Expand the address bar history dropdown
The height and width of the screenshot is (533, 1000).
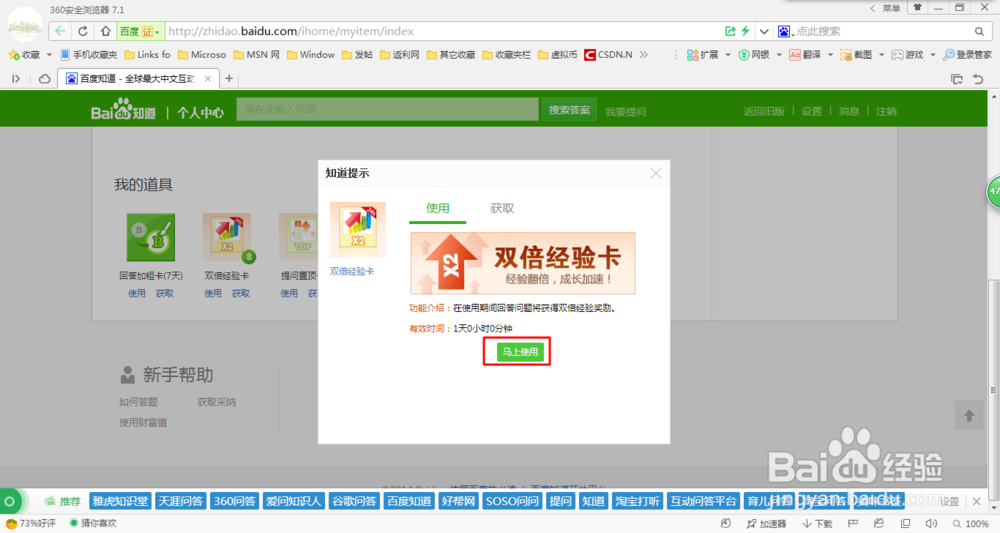(x=764, y=31)
